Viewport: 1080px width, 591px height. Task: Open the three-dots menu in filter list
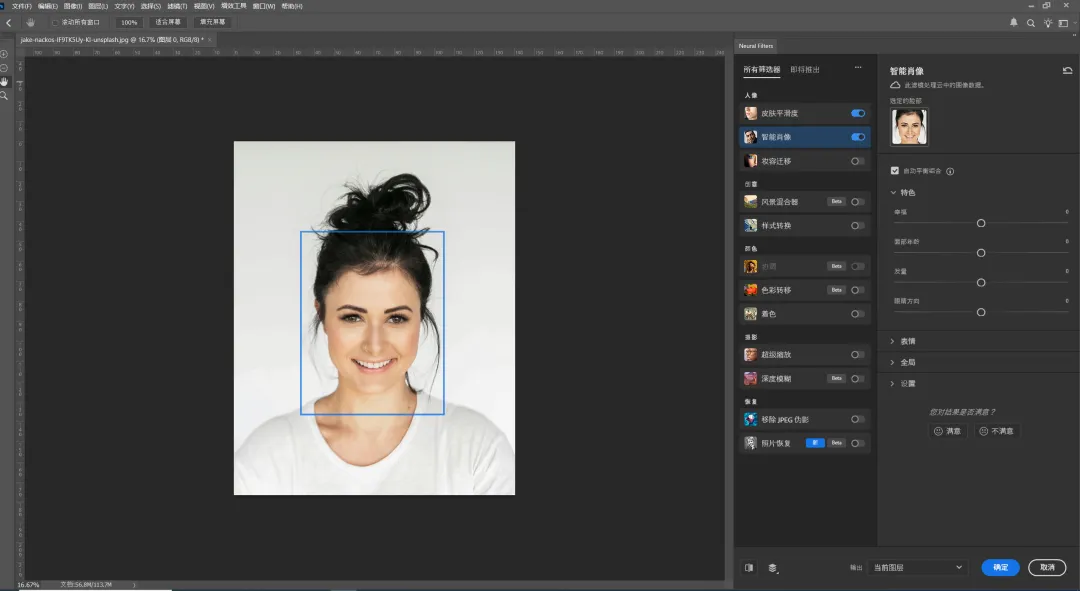click(x=857, y=68)
